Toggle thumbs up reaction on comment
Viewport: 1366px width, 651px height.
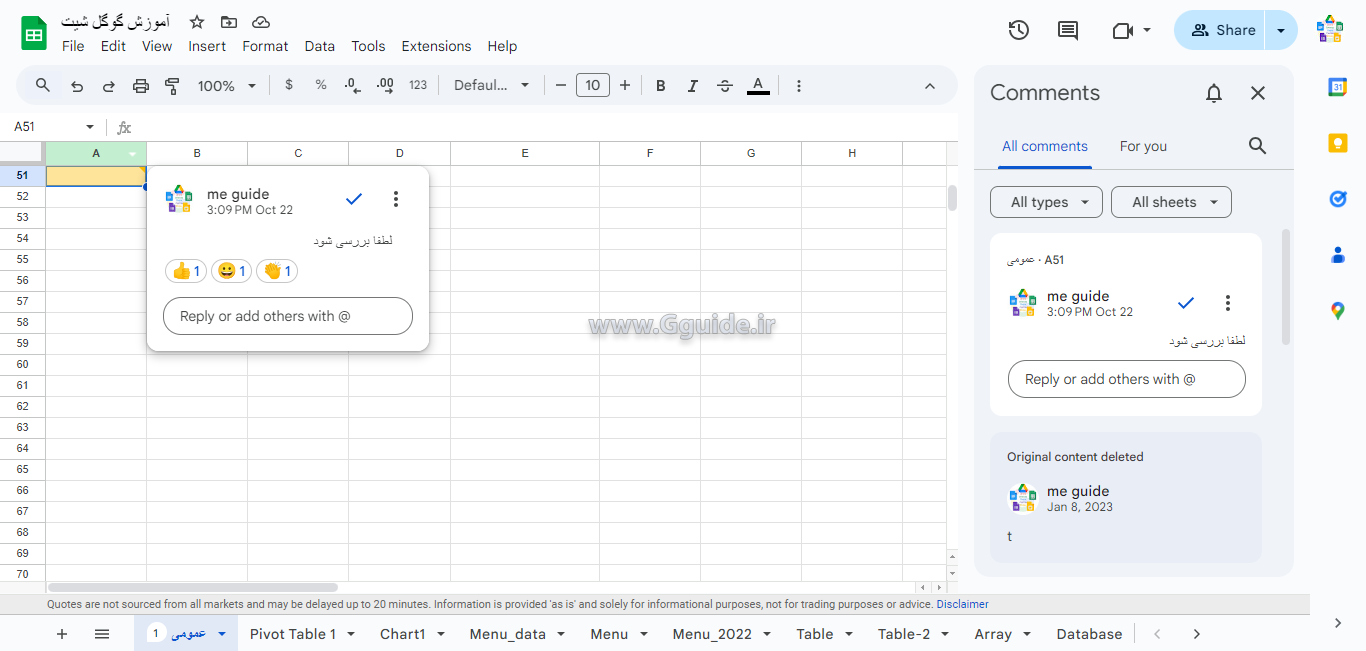(186, 271)
